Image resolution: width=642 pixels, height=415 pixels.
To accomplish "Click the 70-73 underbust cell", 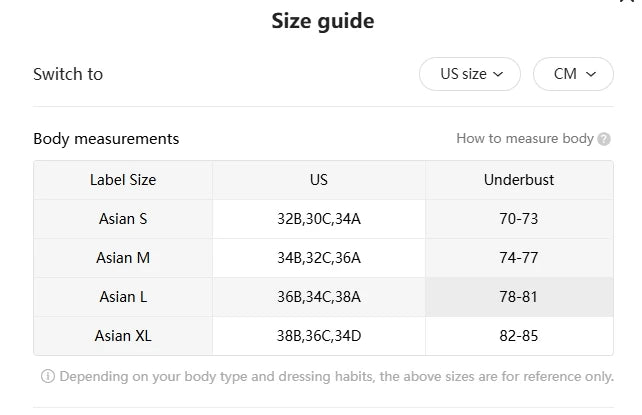I will [x=519, y=219].
